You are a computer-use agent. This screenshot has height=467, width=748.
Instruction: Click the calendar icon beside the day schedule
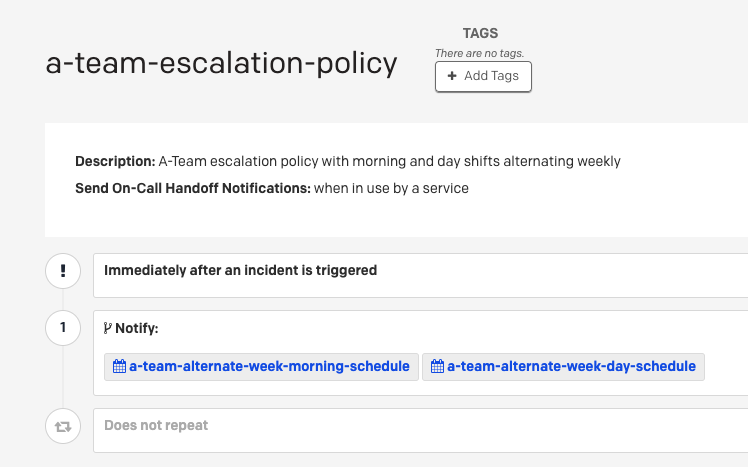coord(437,366)
